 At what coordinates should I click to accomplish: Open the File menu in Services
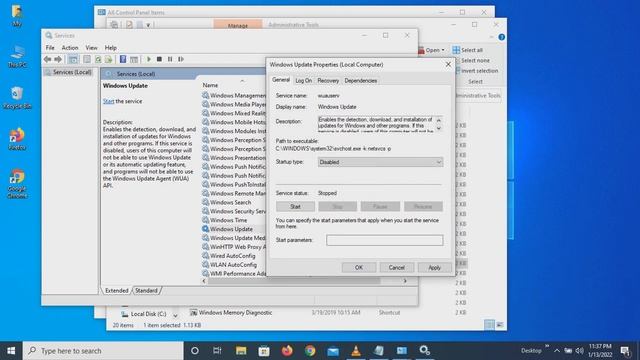tap(50, 48)
